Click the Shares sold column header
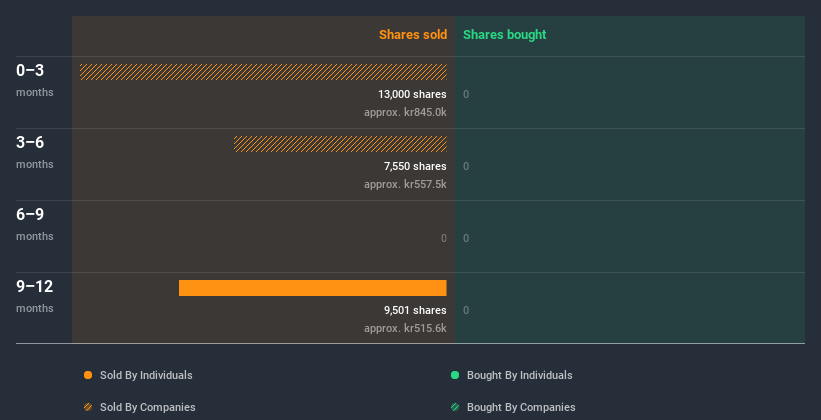 pos(413,35)
